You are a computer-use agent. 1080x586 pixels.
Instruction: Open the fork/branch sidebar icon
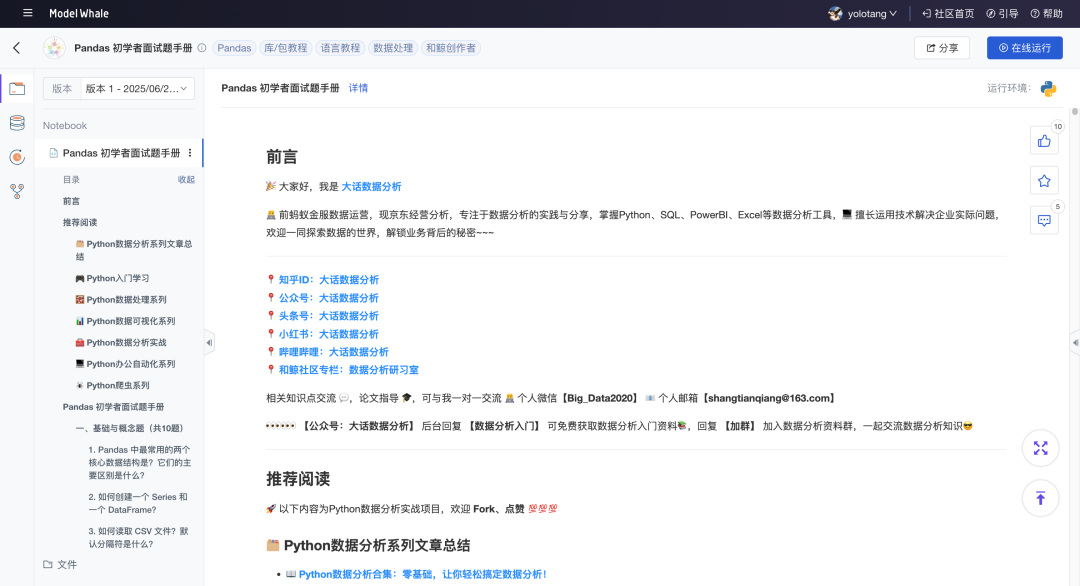tap(17, 191)
